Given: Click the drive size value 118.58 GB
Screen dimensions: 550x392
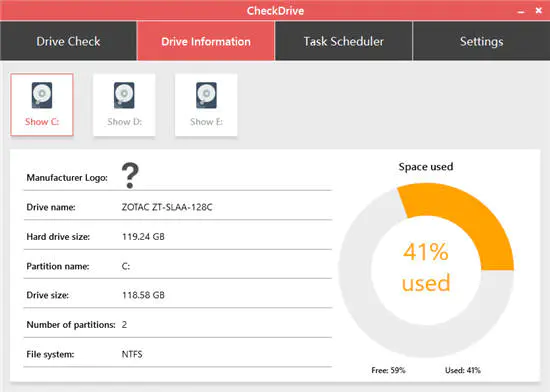Looking at the screenshot, I should (x=143, y=295).
